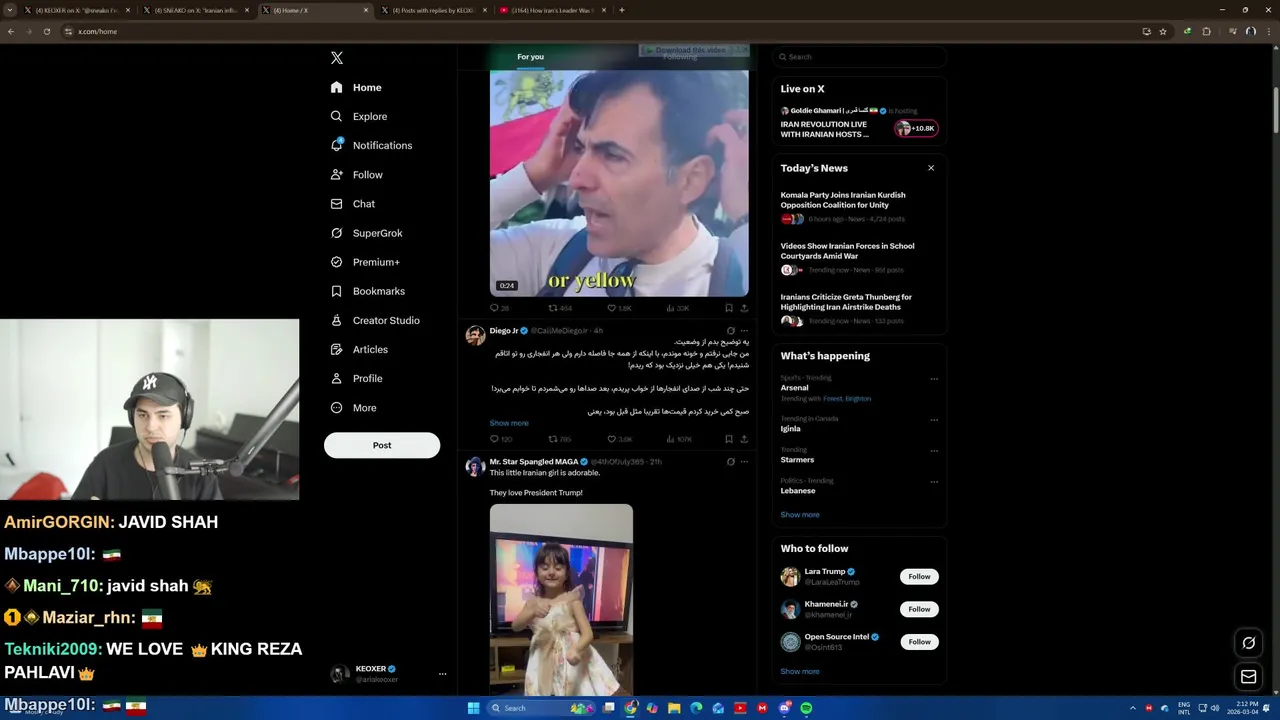This screenshot has height=720, width=1280.
Task: Open Iranian girl video thumbnail
Action: click(x=561, y=599)
